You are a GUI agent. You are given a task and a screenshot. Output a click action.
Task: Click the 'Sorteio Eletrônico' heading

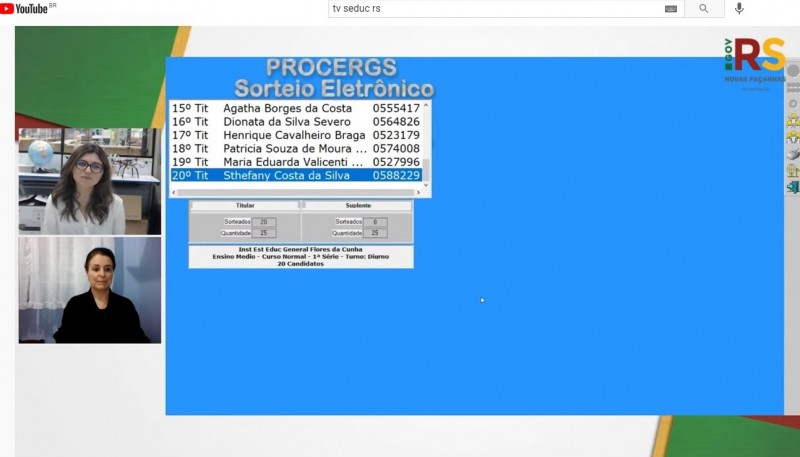(334, 89)
